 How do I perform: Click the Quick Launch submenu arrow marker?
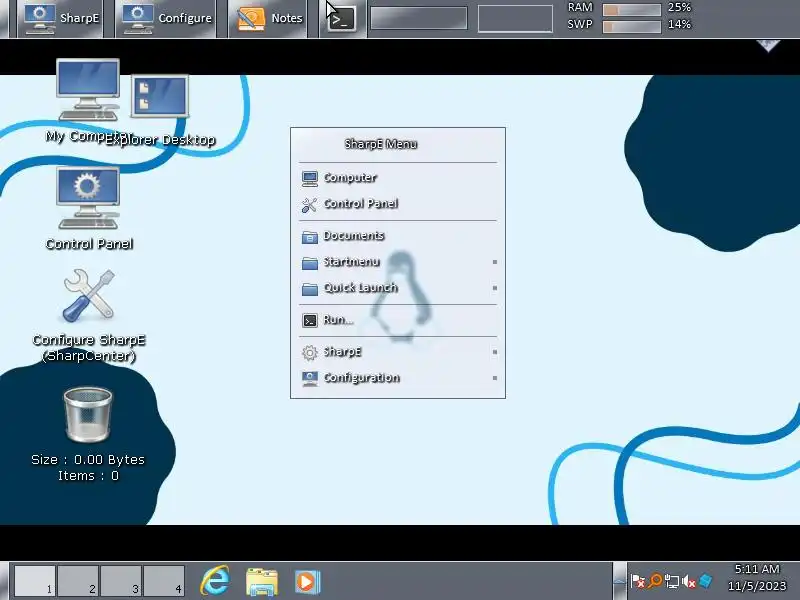tap(494, 288)
